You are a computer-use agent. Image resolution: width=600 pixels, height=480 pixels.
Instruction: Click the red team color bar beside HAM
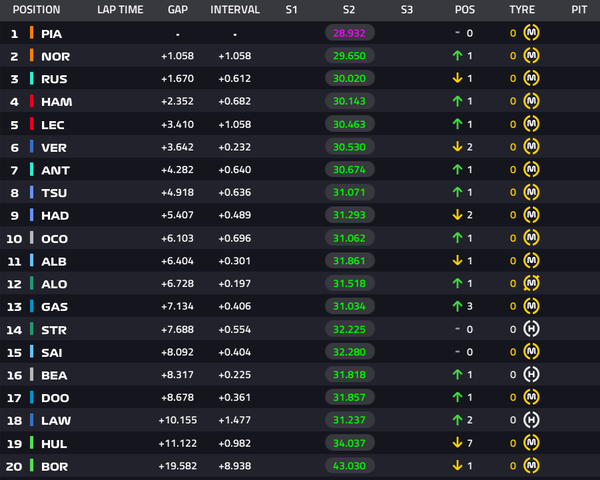[32, 101]
